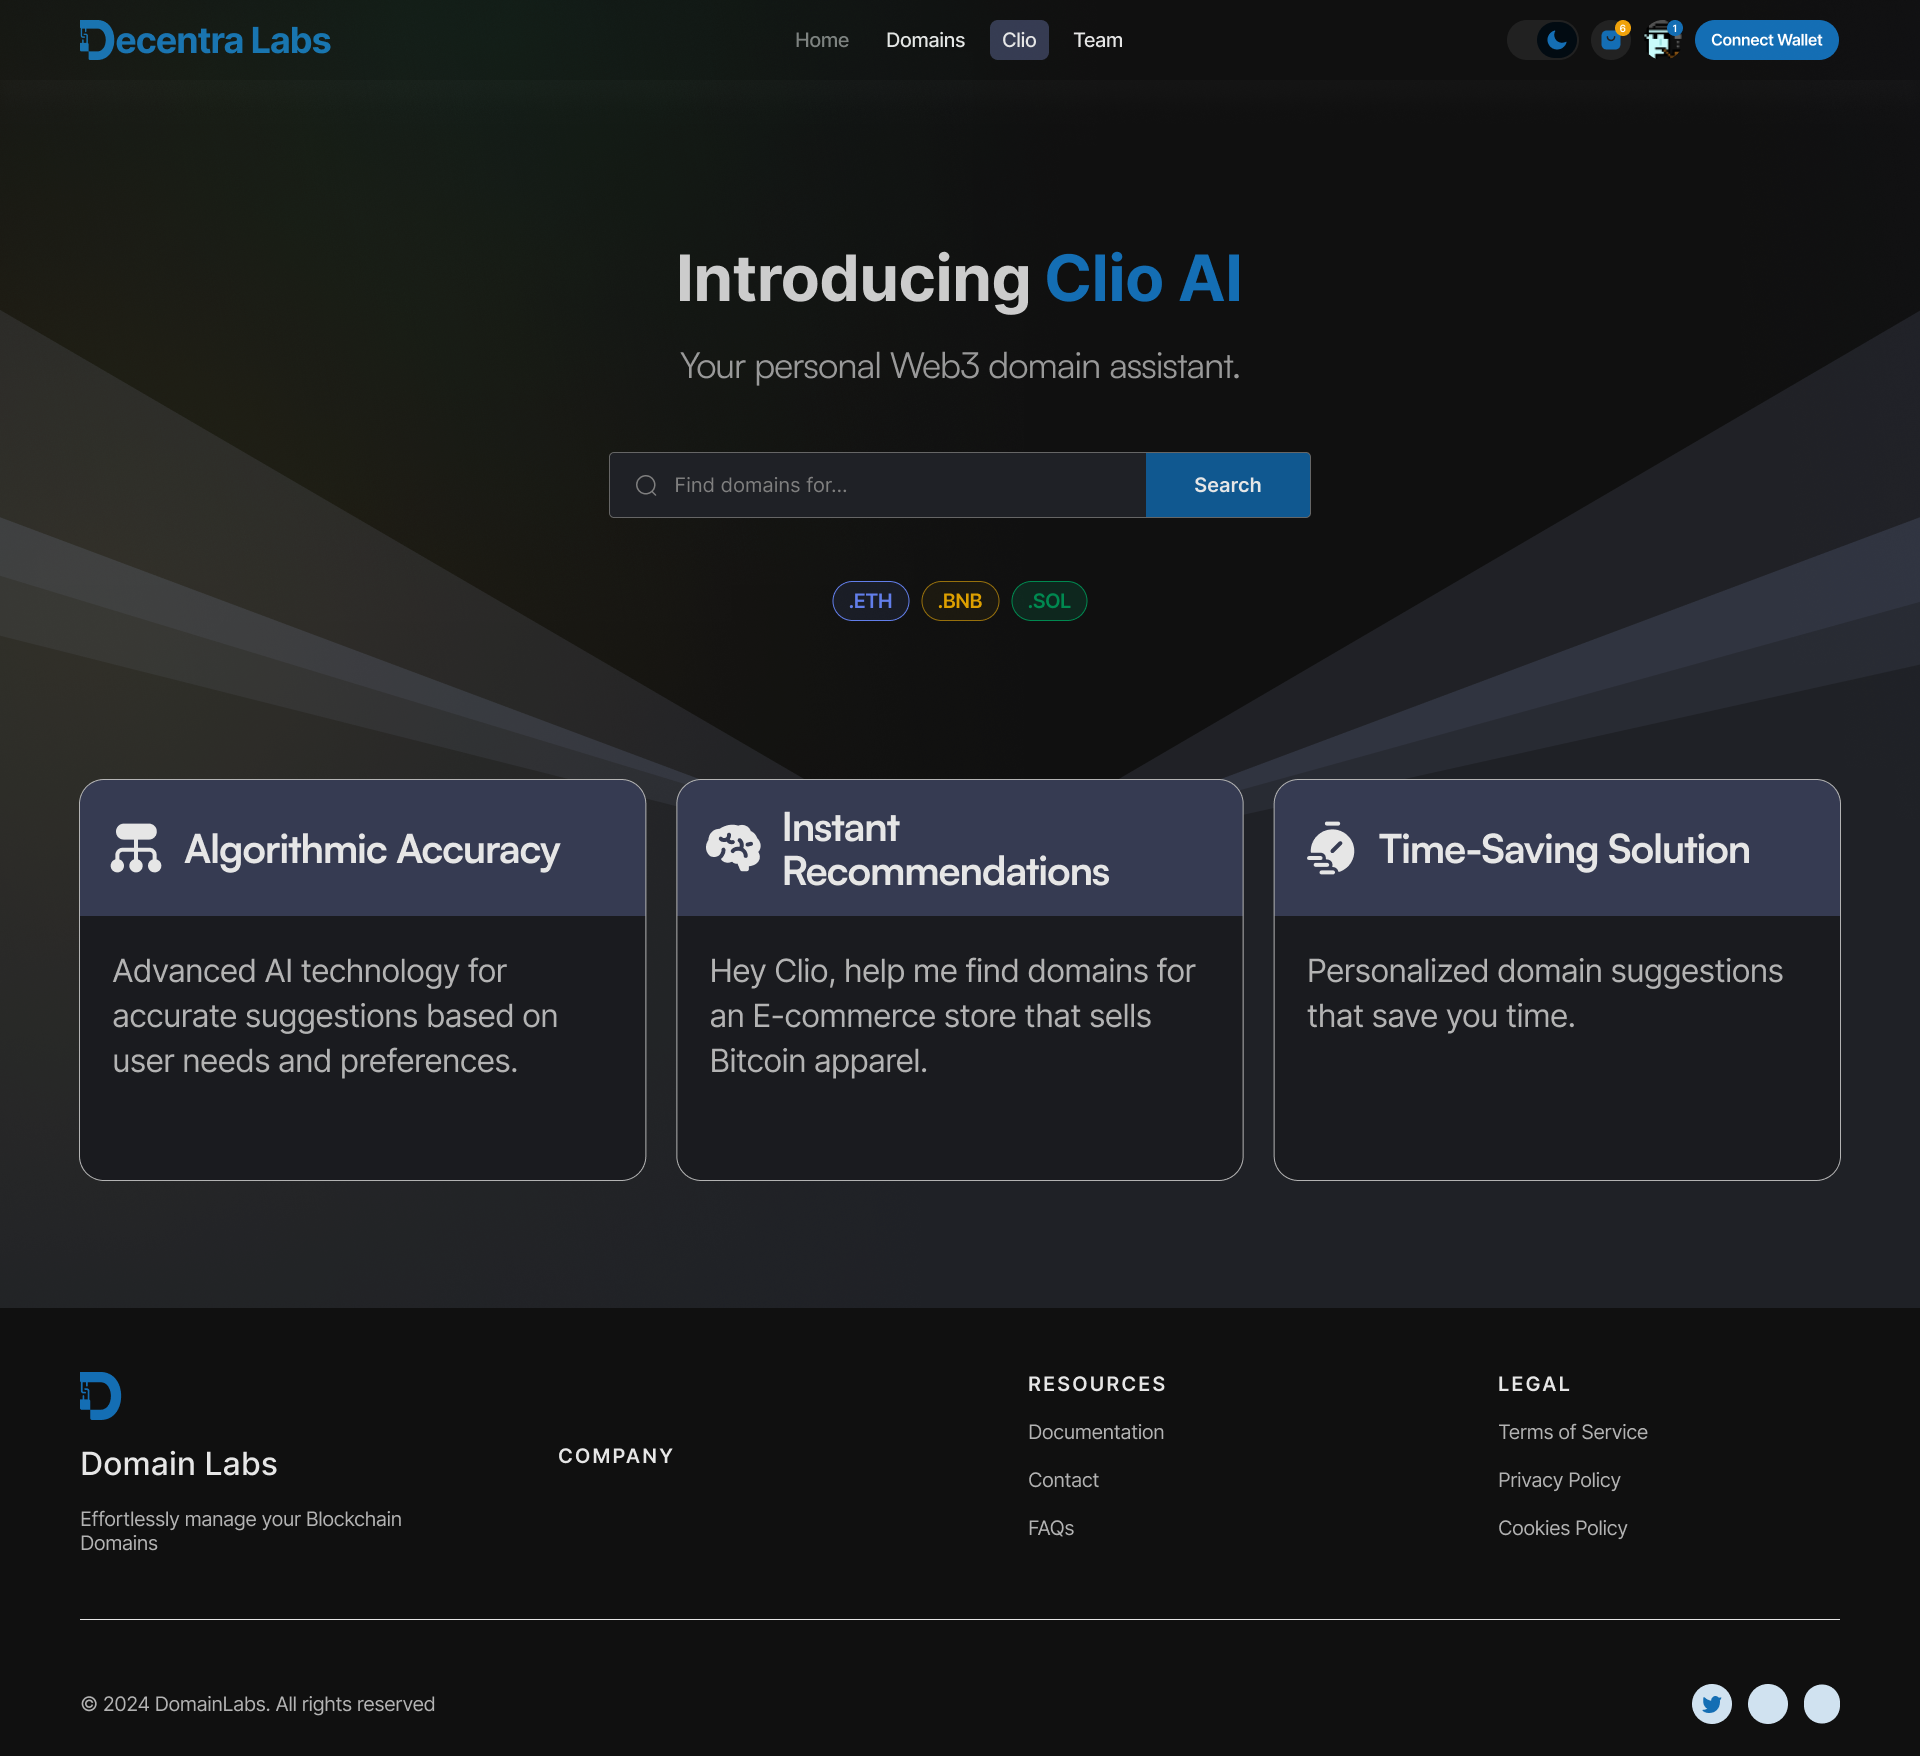Image resolution: width=1920 pixels, height=1756 pixels.
Task: Click the Domain Labs logo in the footer
Action: point(100,1394)
